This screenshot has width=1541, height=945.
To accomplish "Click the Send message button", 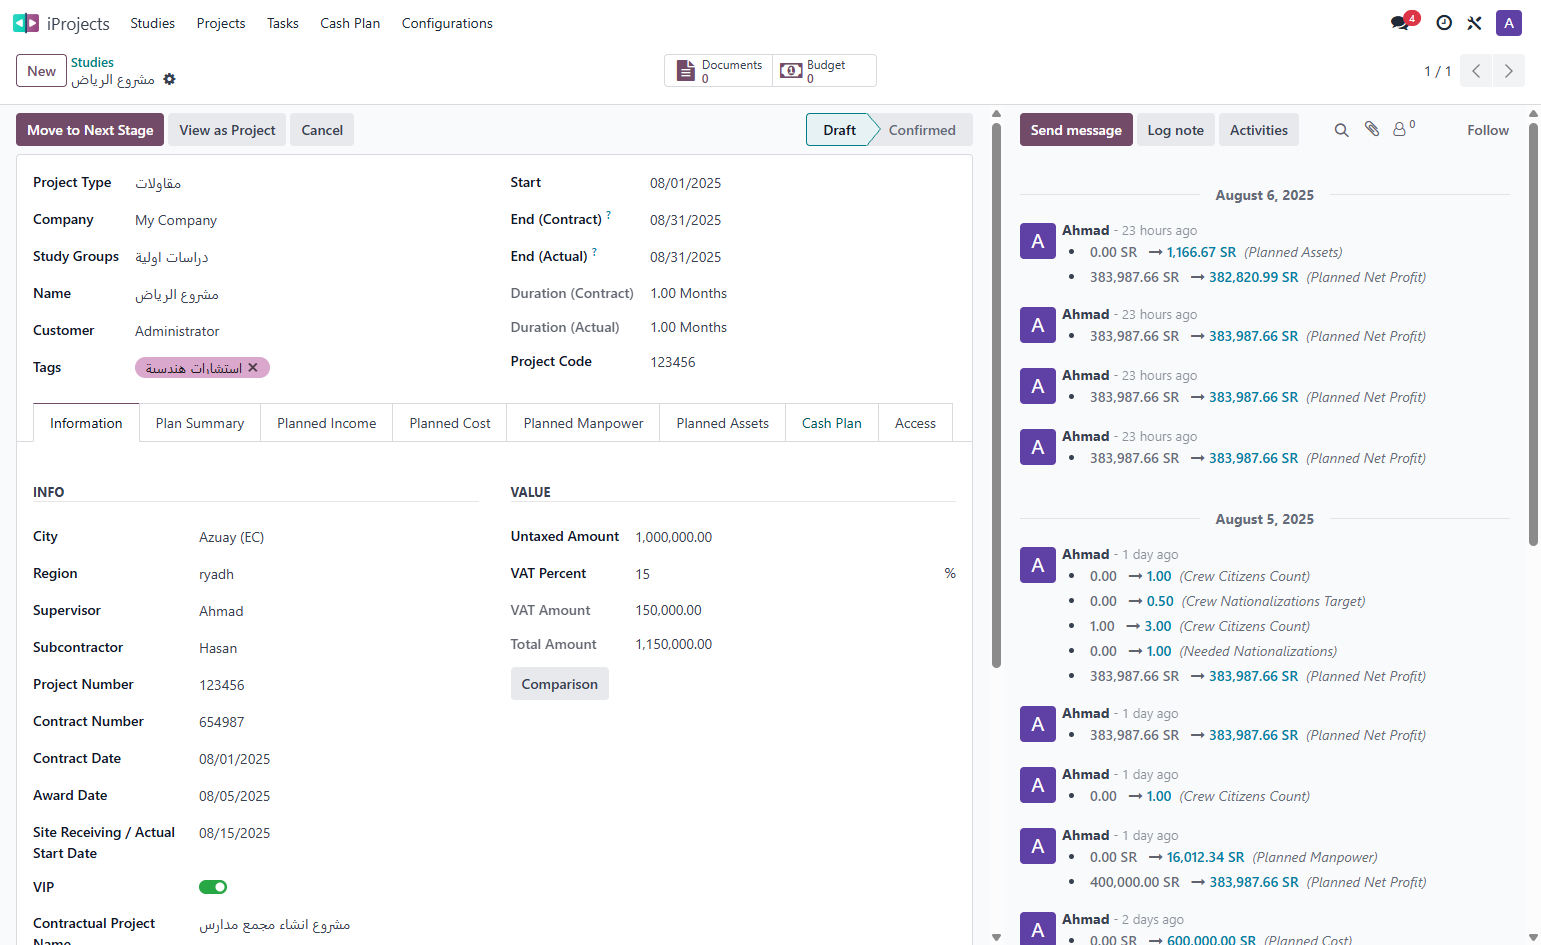I will tap(1076, 130).
